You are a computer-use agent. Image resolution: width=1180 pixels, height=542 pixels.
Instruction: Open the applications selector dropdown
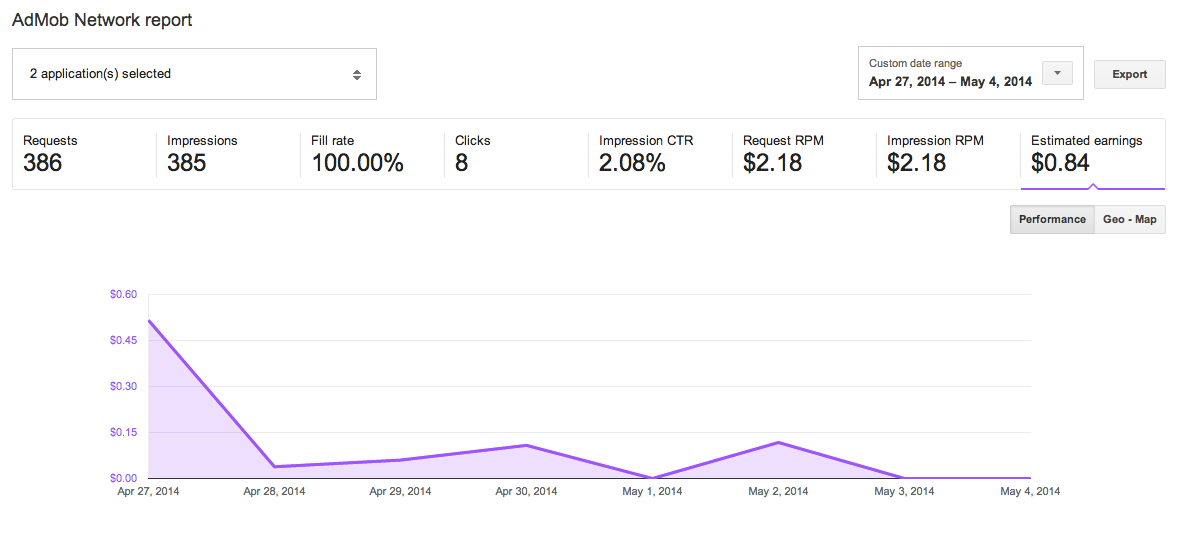(x=194, y=74)
